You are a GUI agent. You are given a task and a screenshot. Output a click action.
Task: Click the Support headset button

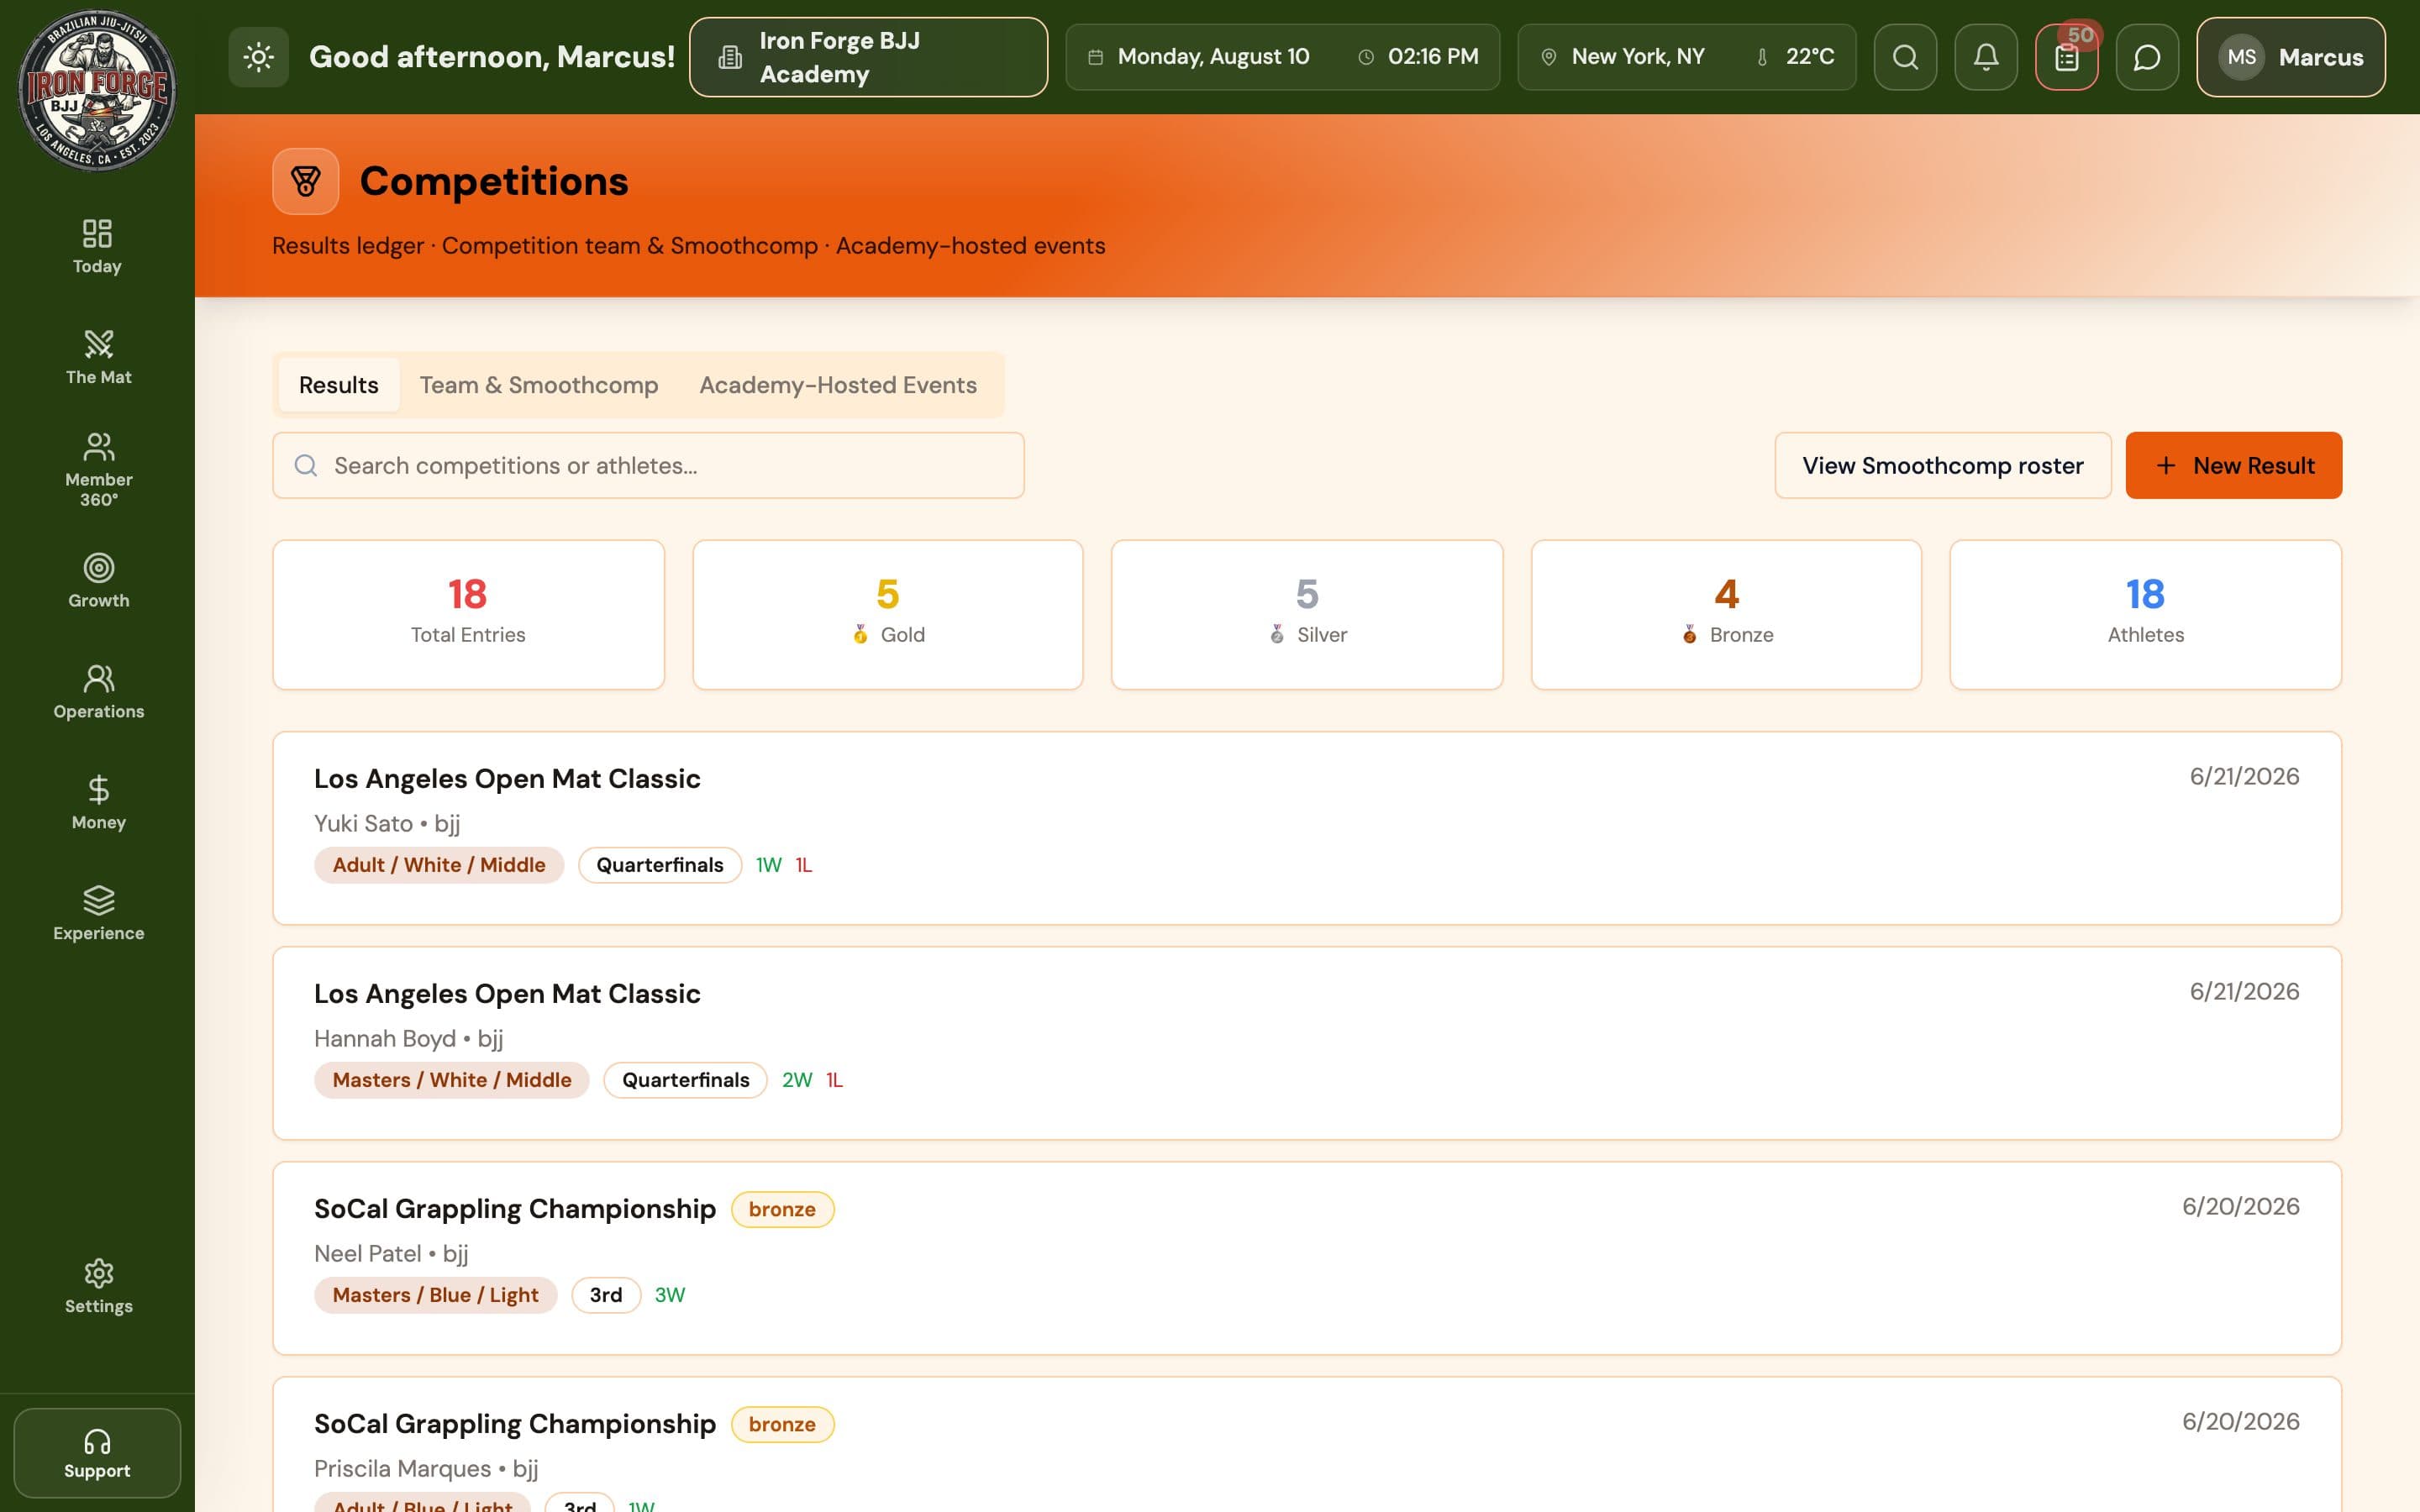[x=97, y=1452]
